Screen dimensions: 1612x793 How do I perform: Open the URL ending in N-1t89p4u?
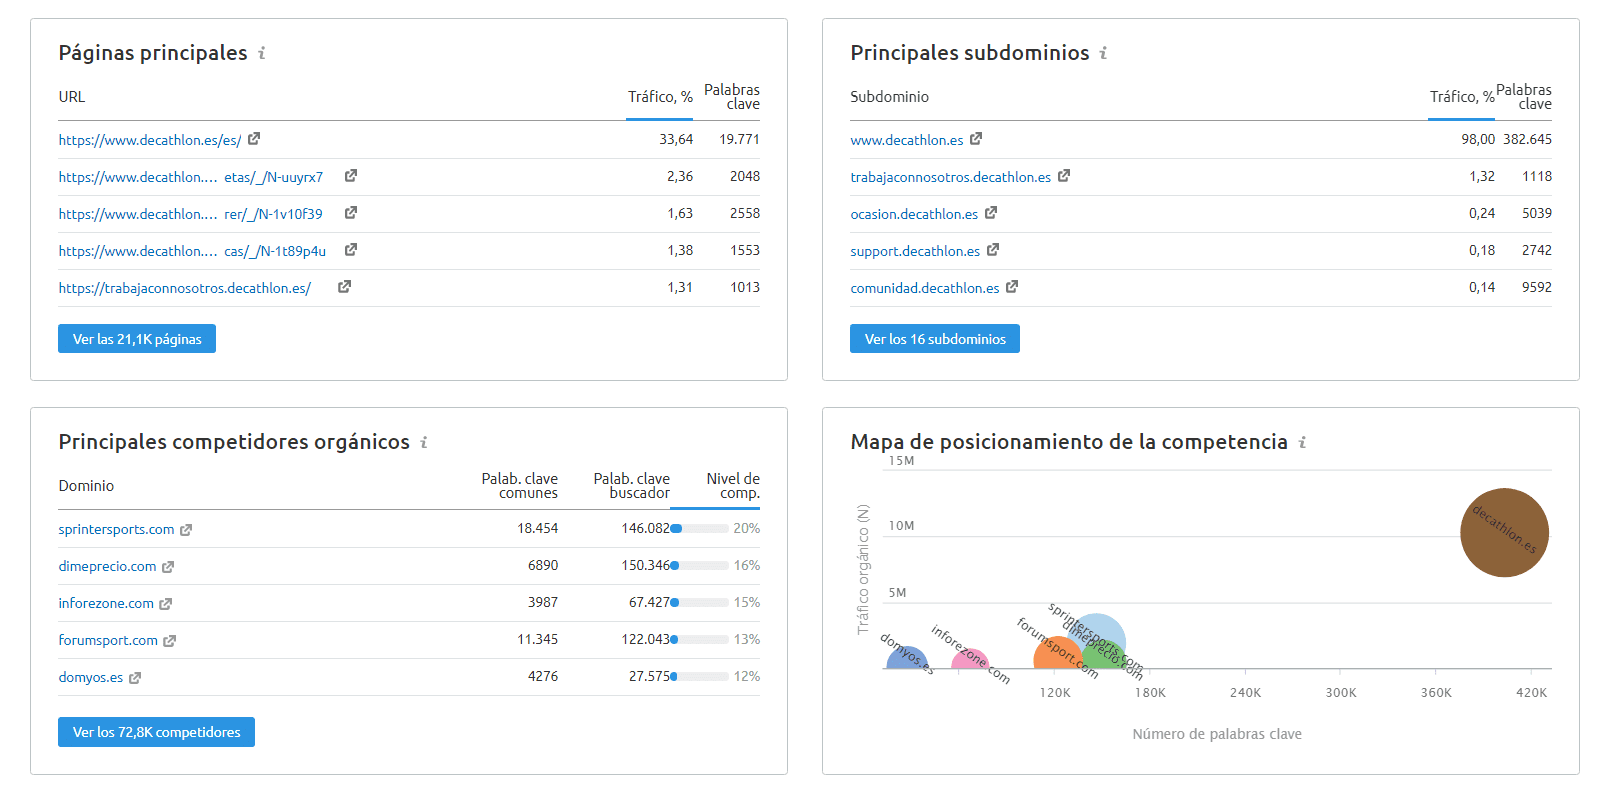[x=192, y=251]
